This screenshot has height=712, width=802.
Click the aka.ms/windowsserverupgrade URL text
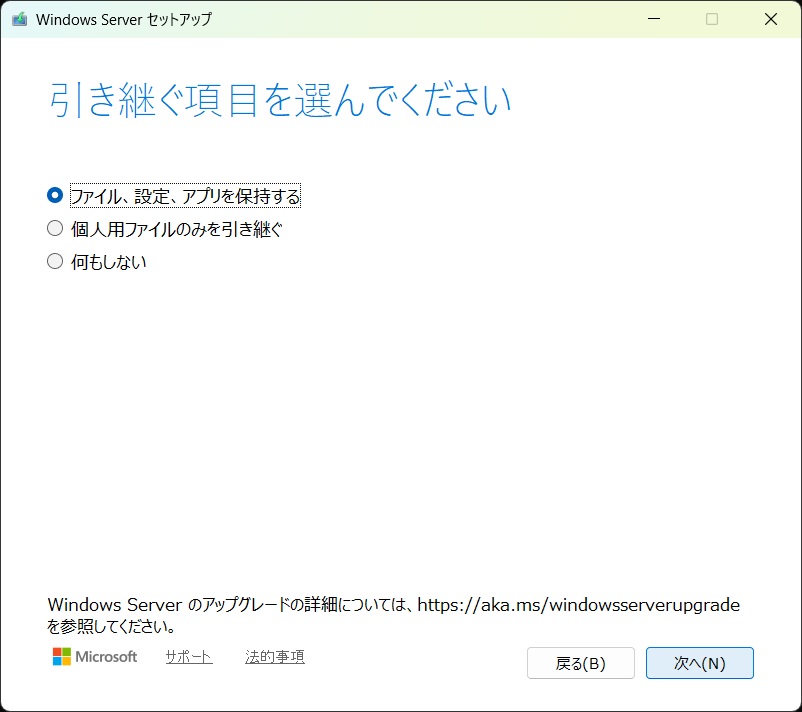coord(578,605)
